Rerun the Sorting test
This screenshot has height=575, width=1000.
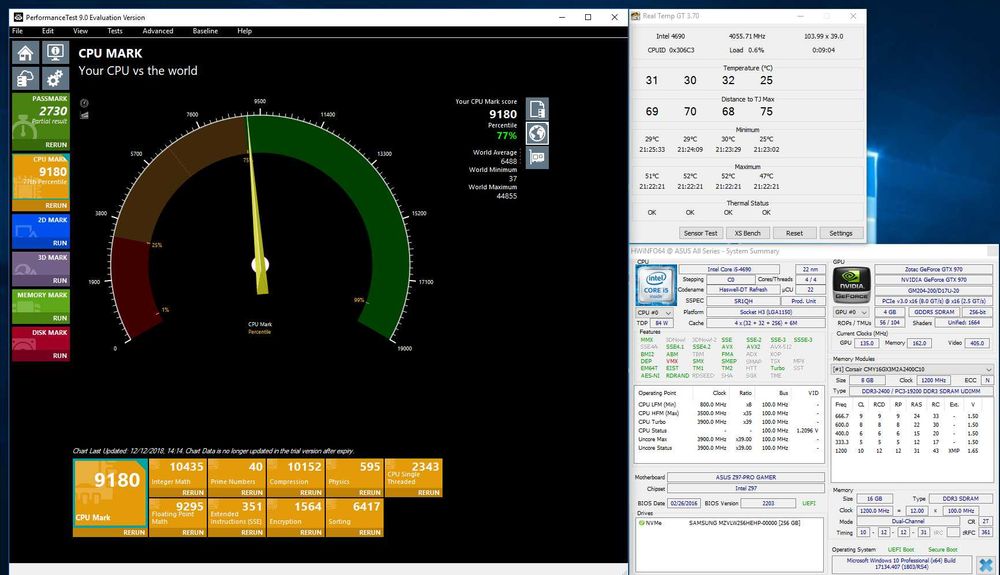click(370, 532)
